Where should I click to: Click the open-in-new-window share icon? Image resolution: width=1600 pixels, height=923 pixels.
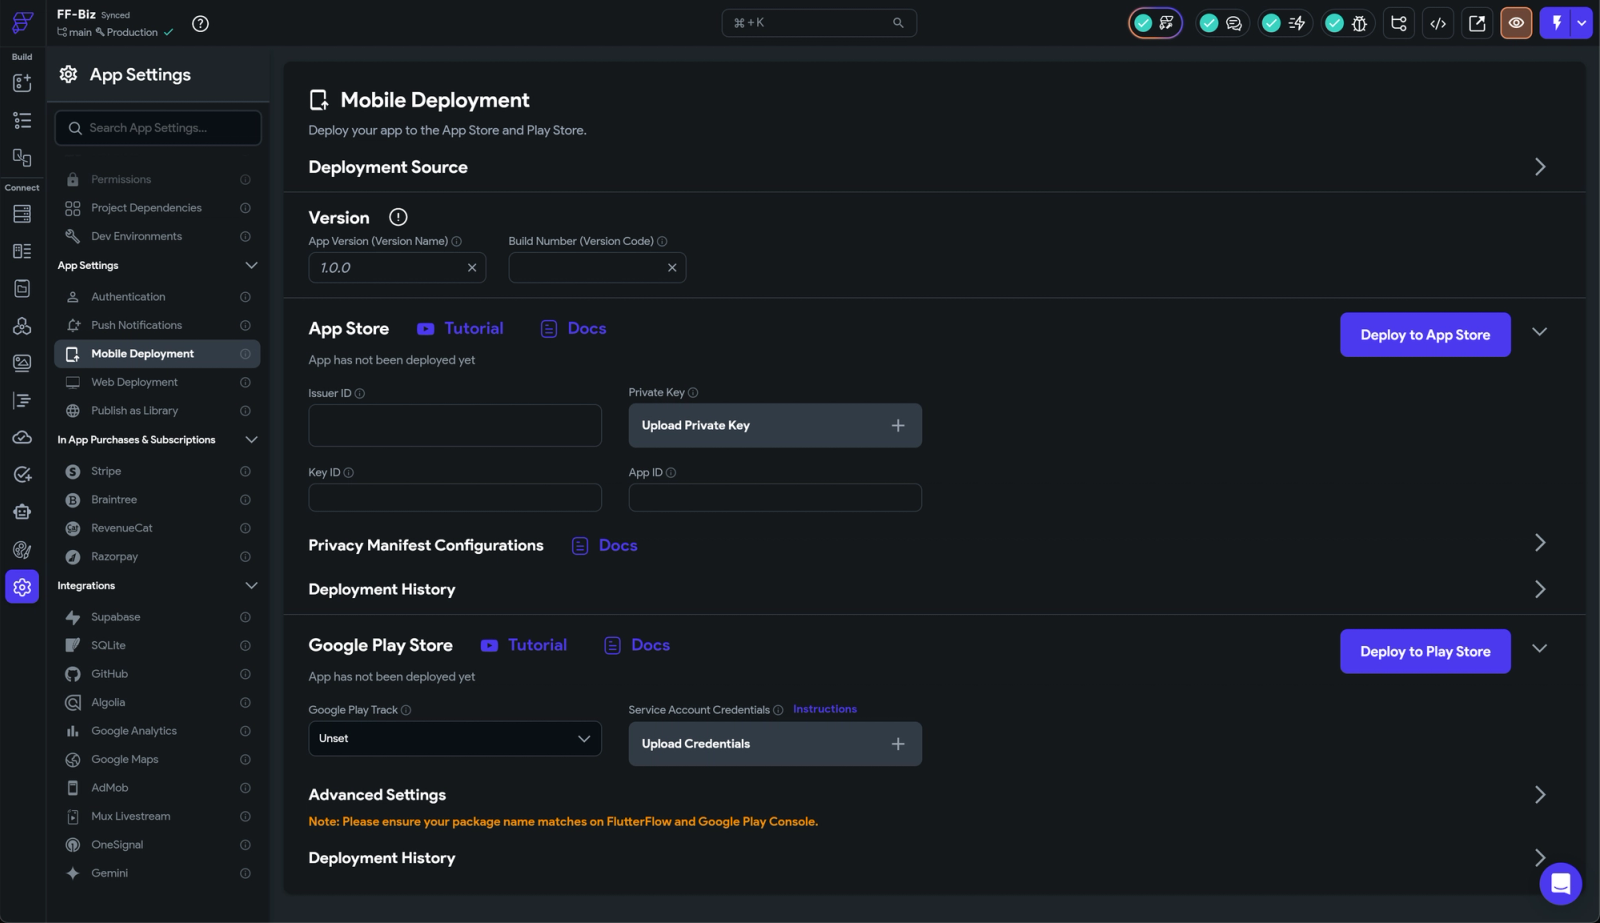pyautogui.click(x=1477, y=23)
